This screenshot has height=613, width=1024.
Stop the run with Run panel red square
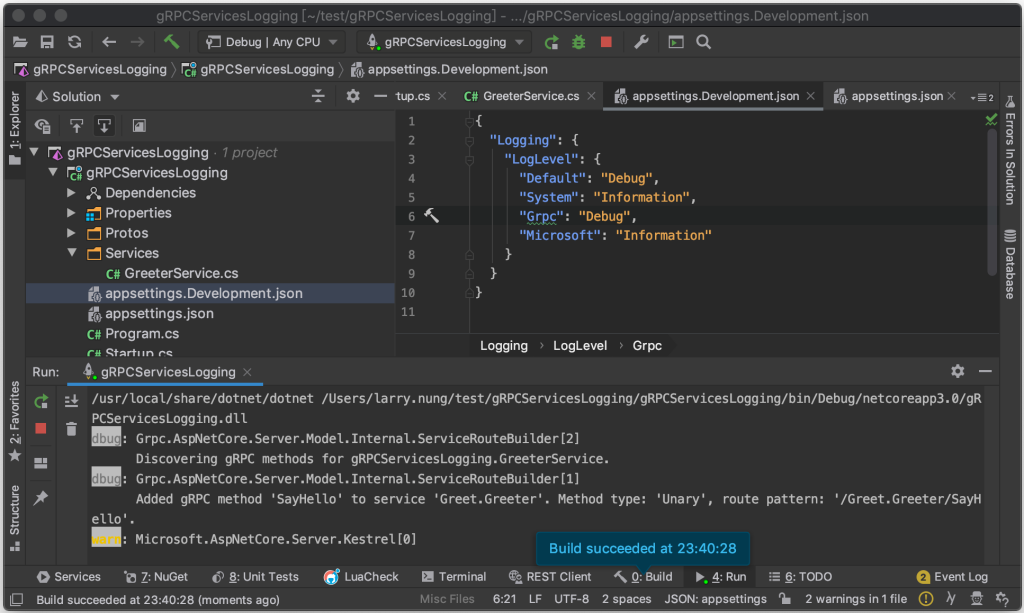(x=40, y=429)
